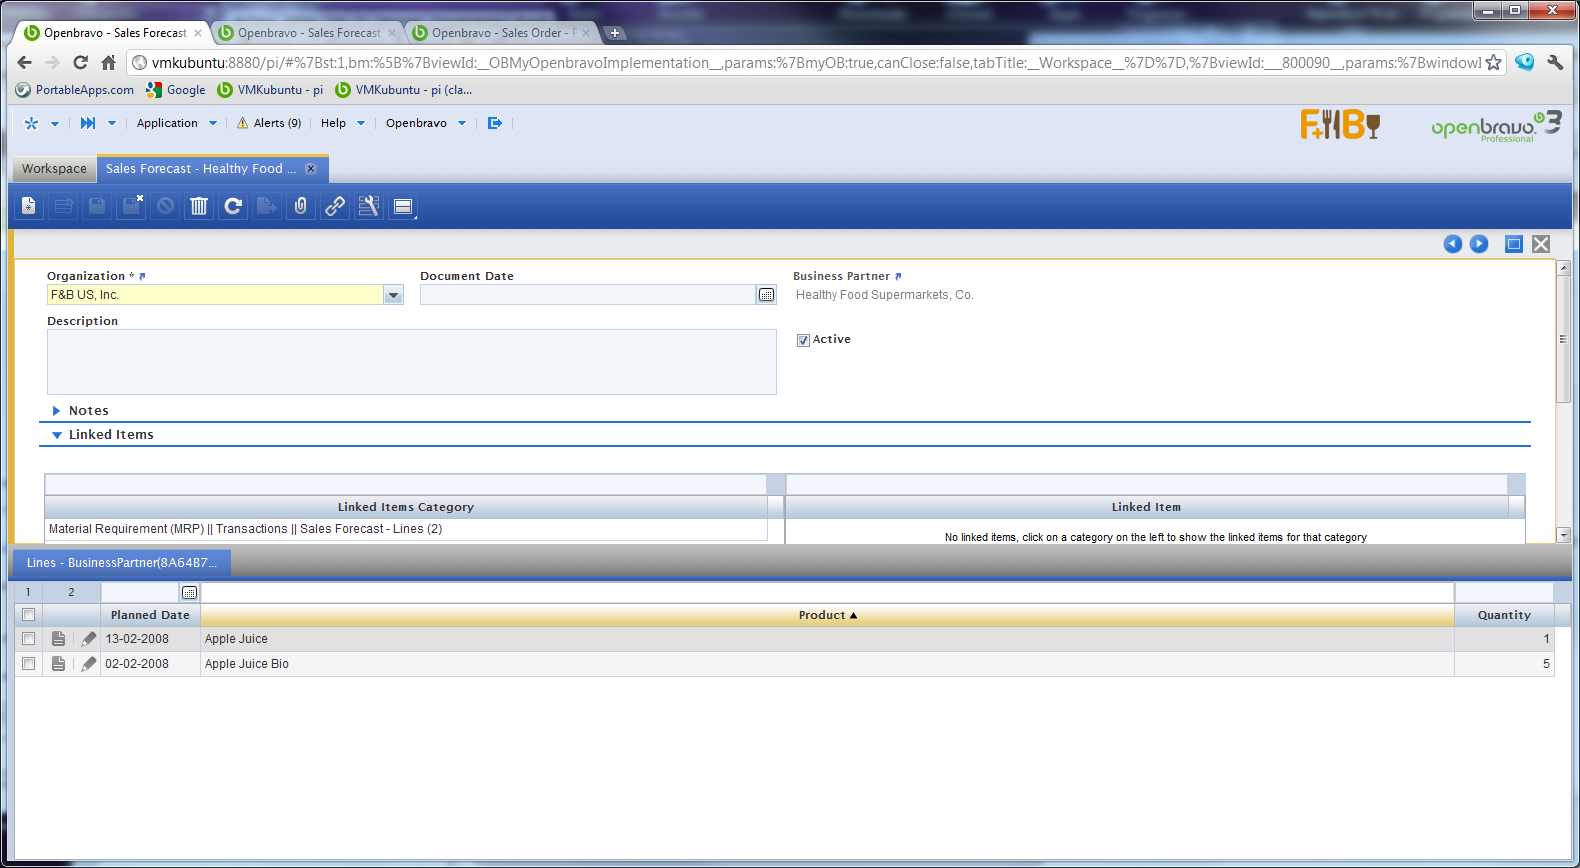Edit the Apple Juice Bio row with pencil
This screenshot has height=868, width=1580.
click(89, 664)
